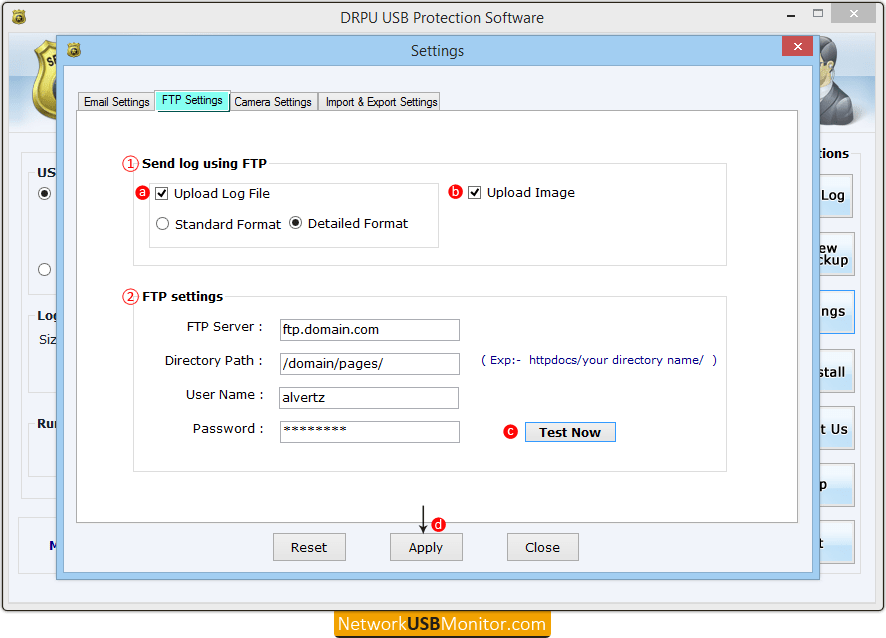
Task: Click the Apply button
Action: pos(426,547)
